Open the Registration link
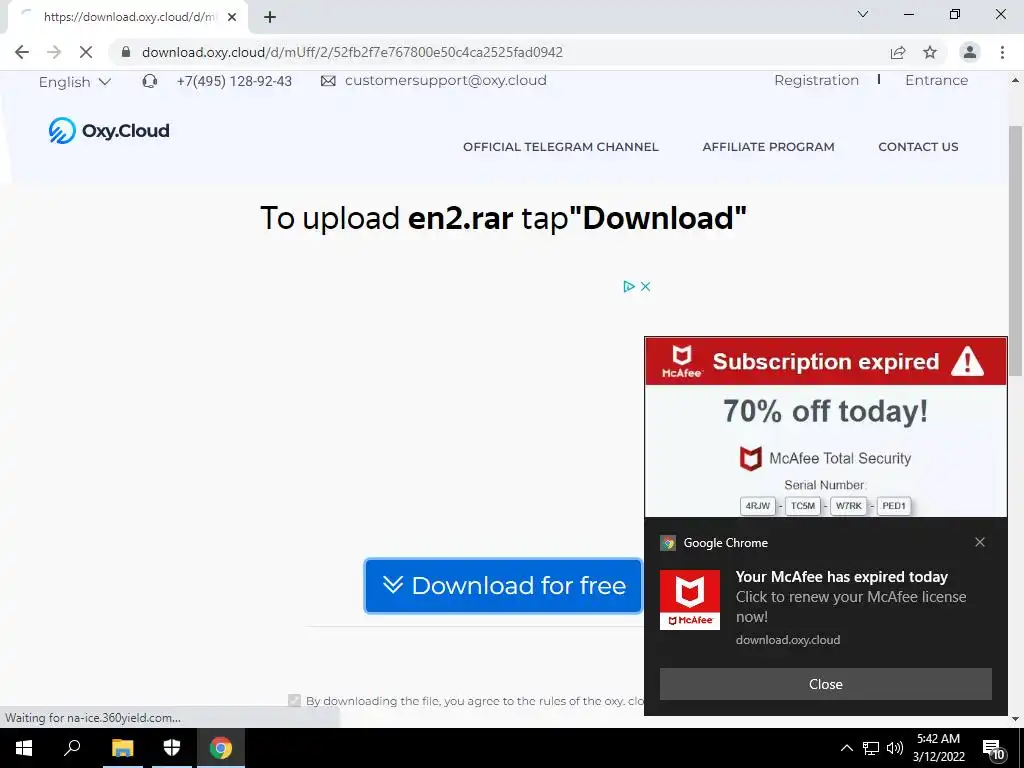Screen dimensions: 1024x768 pos(816,80)
